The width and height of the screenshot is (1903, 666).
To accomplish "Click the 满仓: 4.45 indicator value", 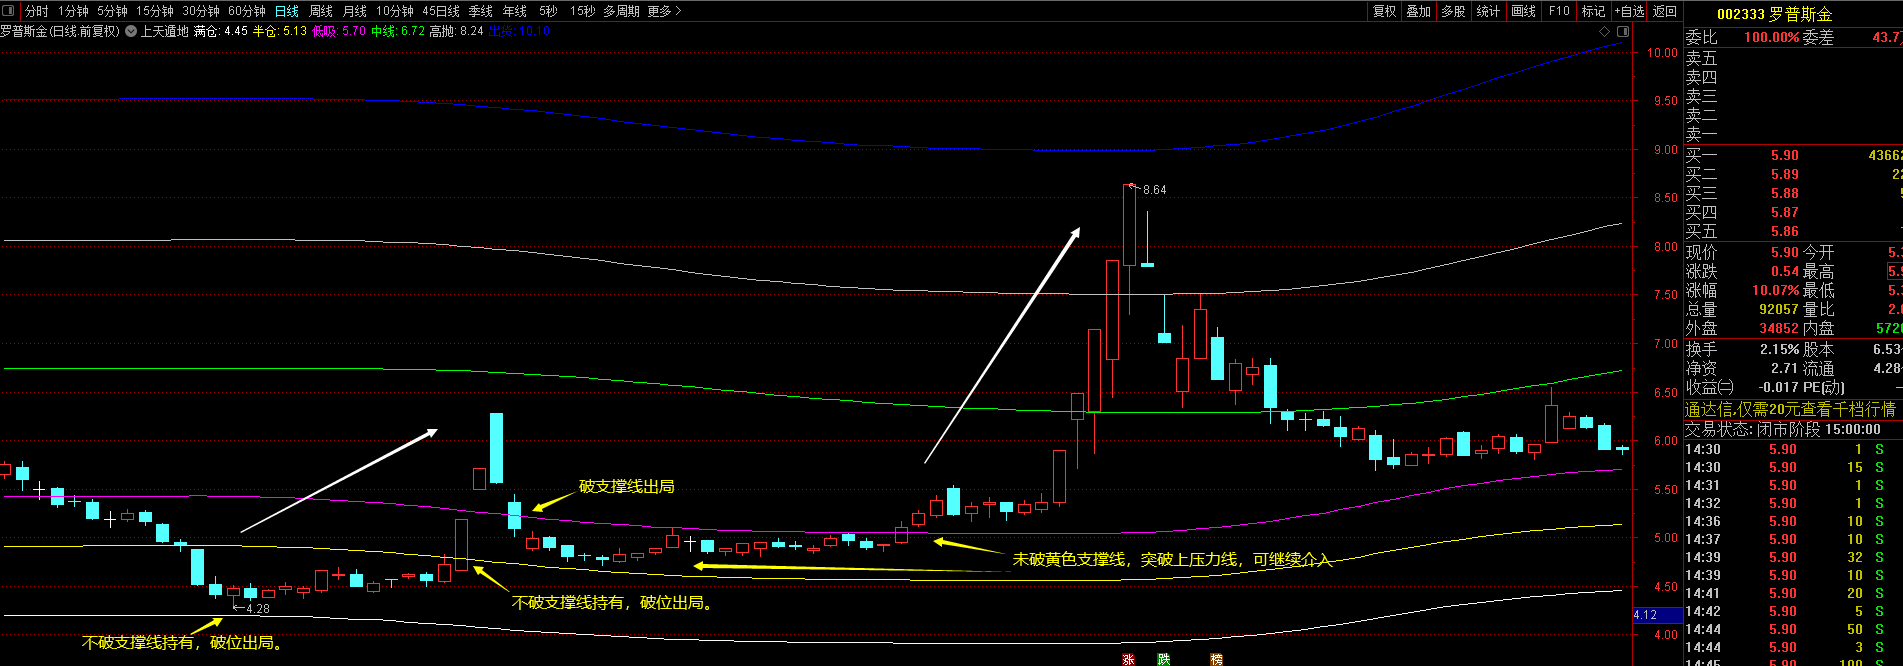I will coord(221,32).
